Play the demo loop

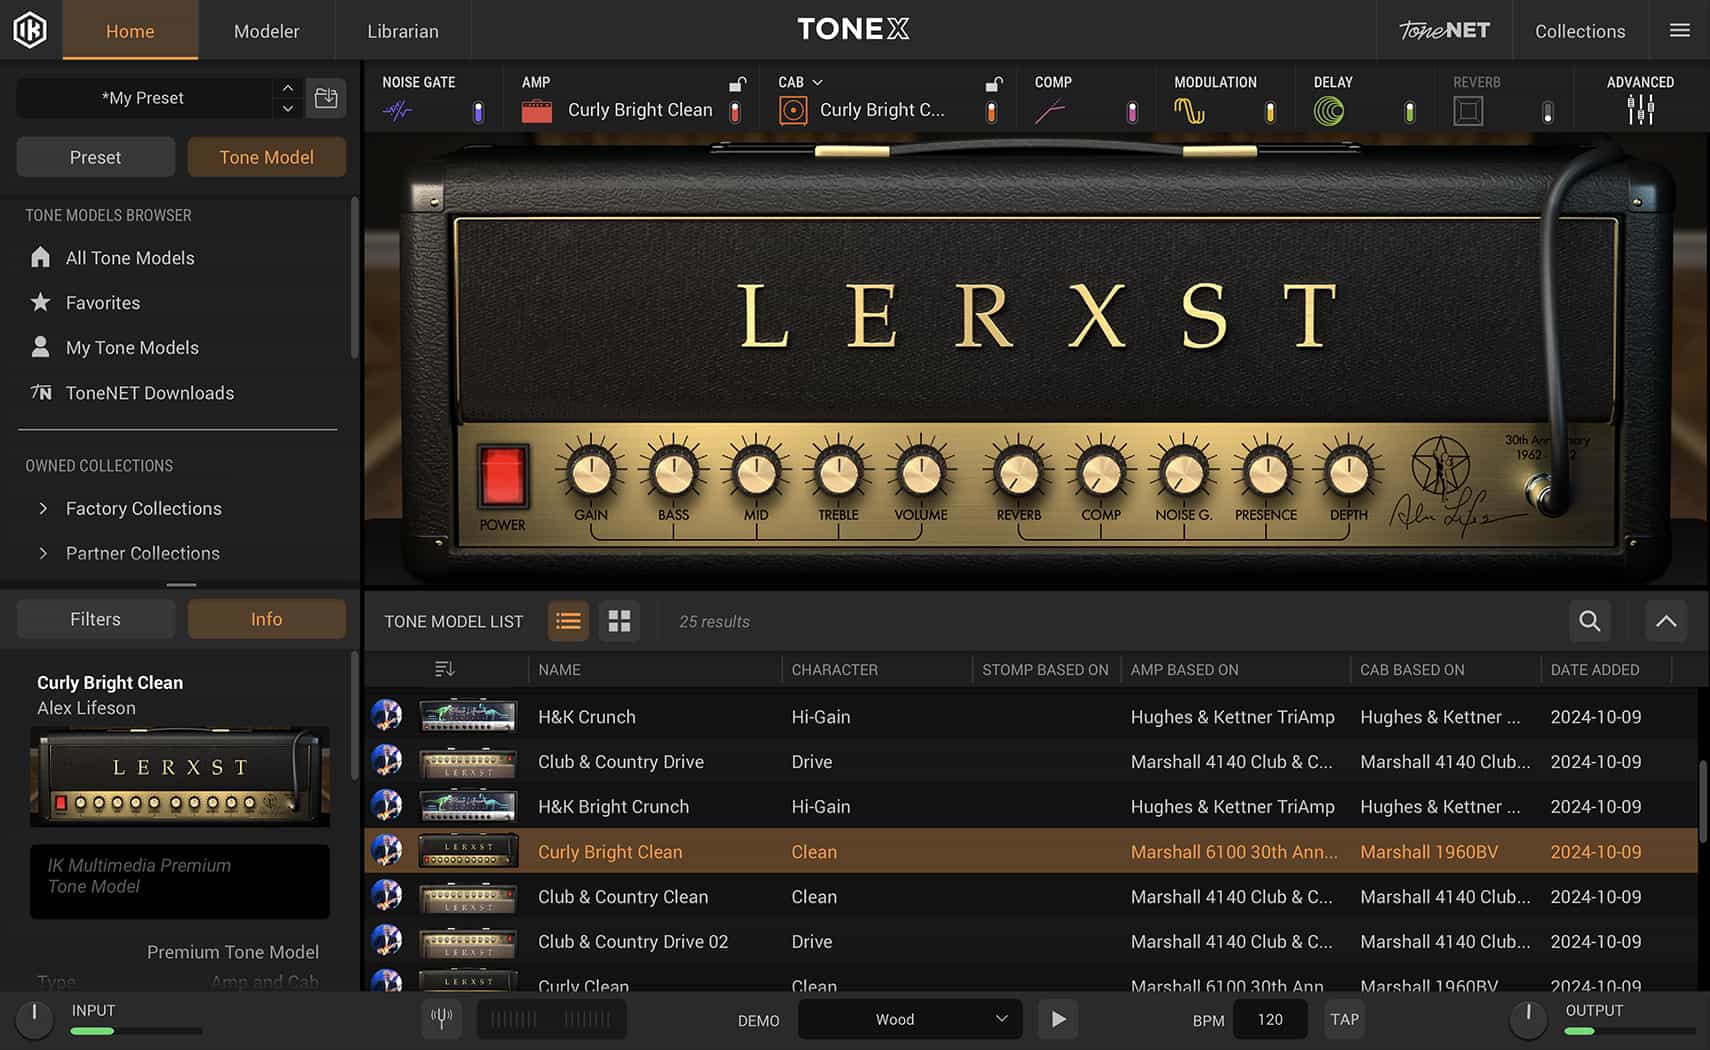coord(1058,1019)
